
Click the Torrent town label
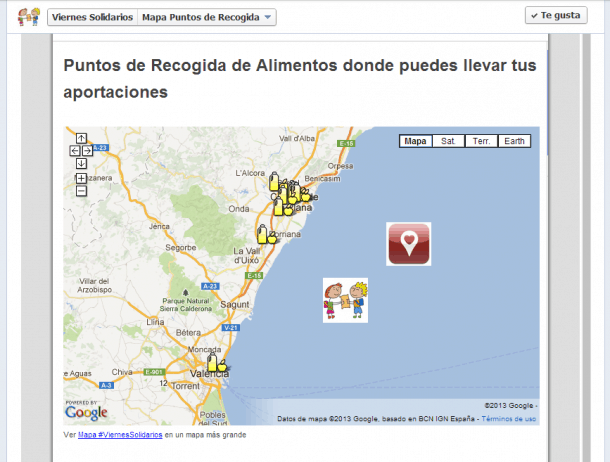186,386
